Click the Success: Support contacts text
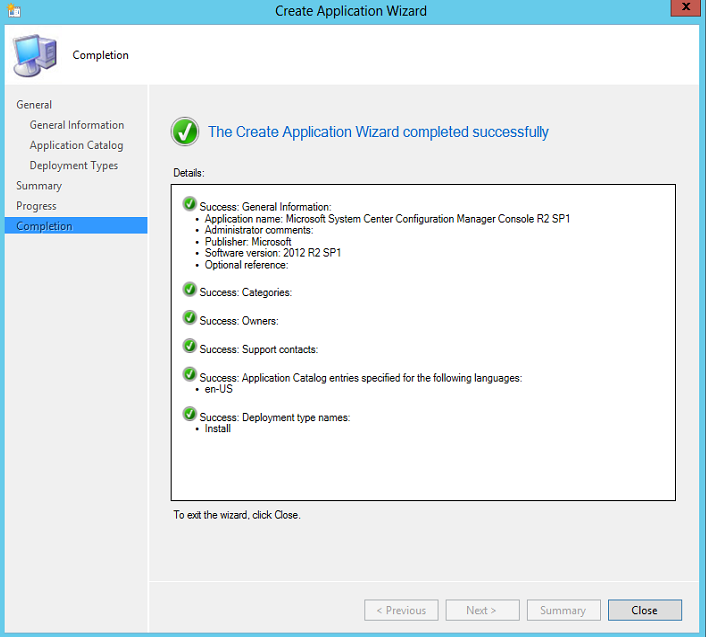The image size is (706, 637). coord(258,349)
